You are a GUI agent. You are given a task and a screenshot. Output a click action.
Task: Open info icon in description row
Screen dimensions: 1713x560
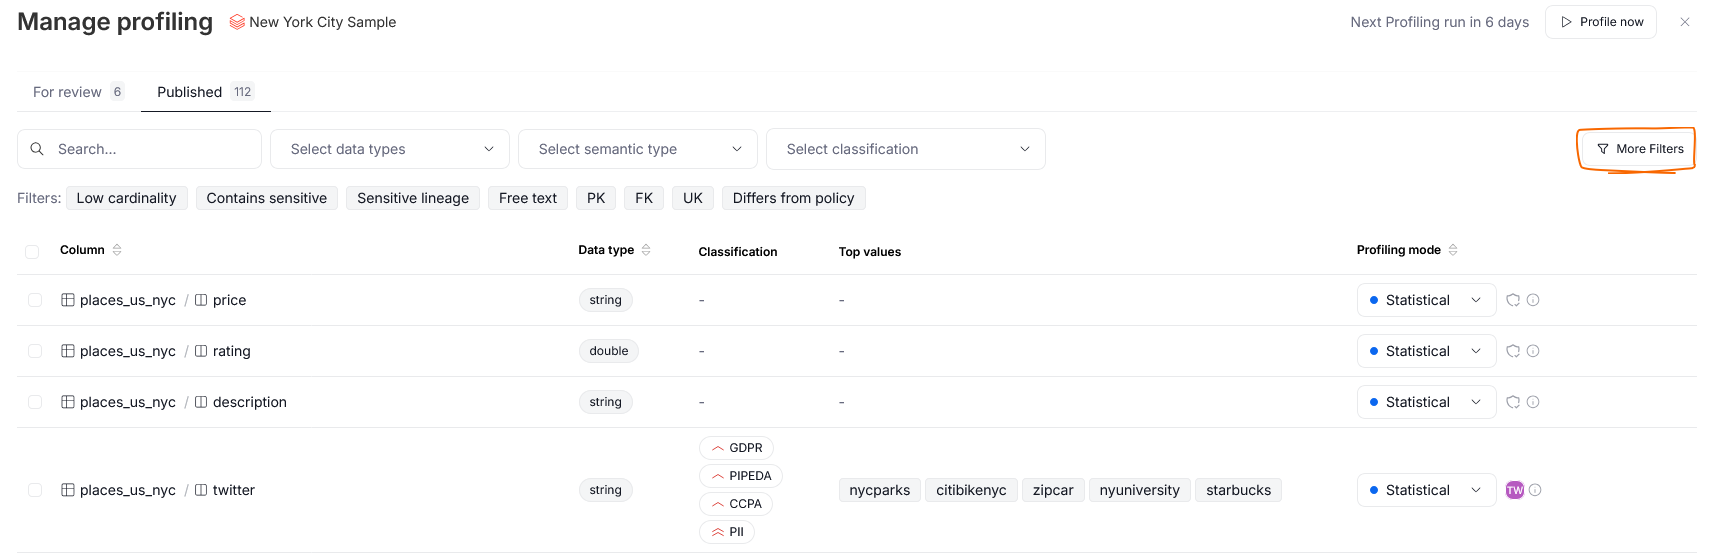click(x=1533, y=402)
